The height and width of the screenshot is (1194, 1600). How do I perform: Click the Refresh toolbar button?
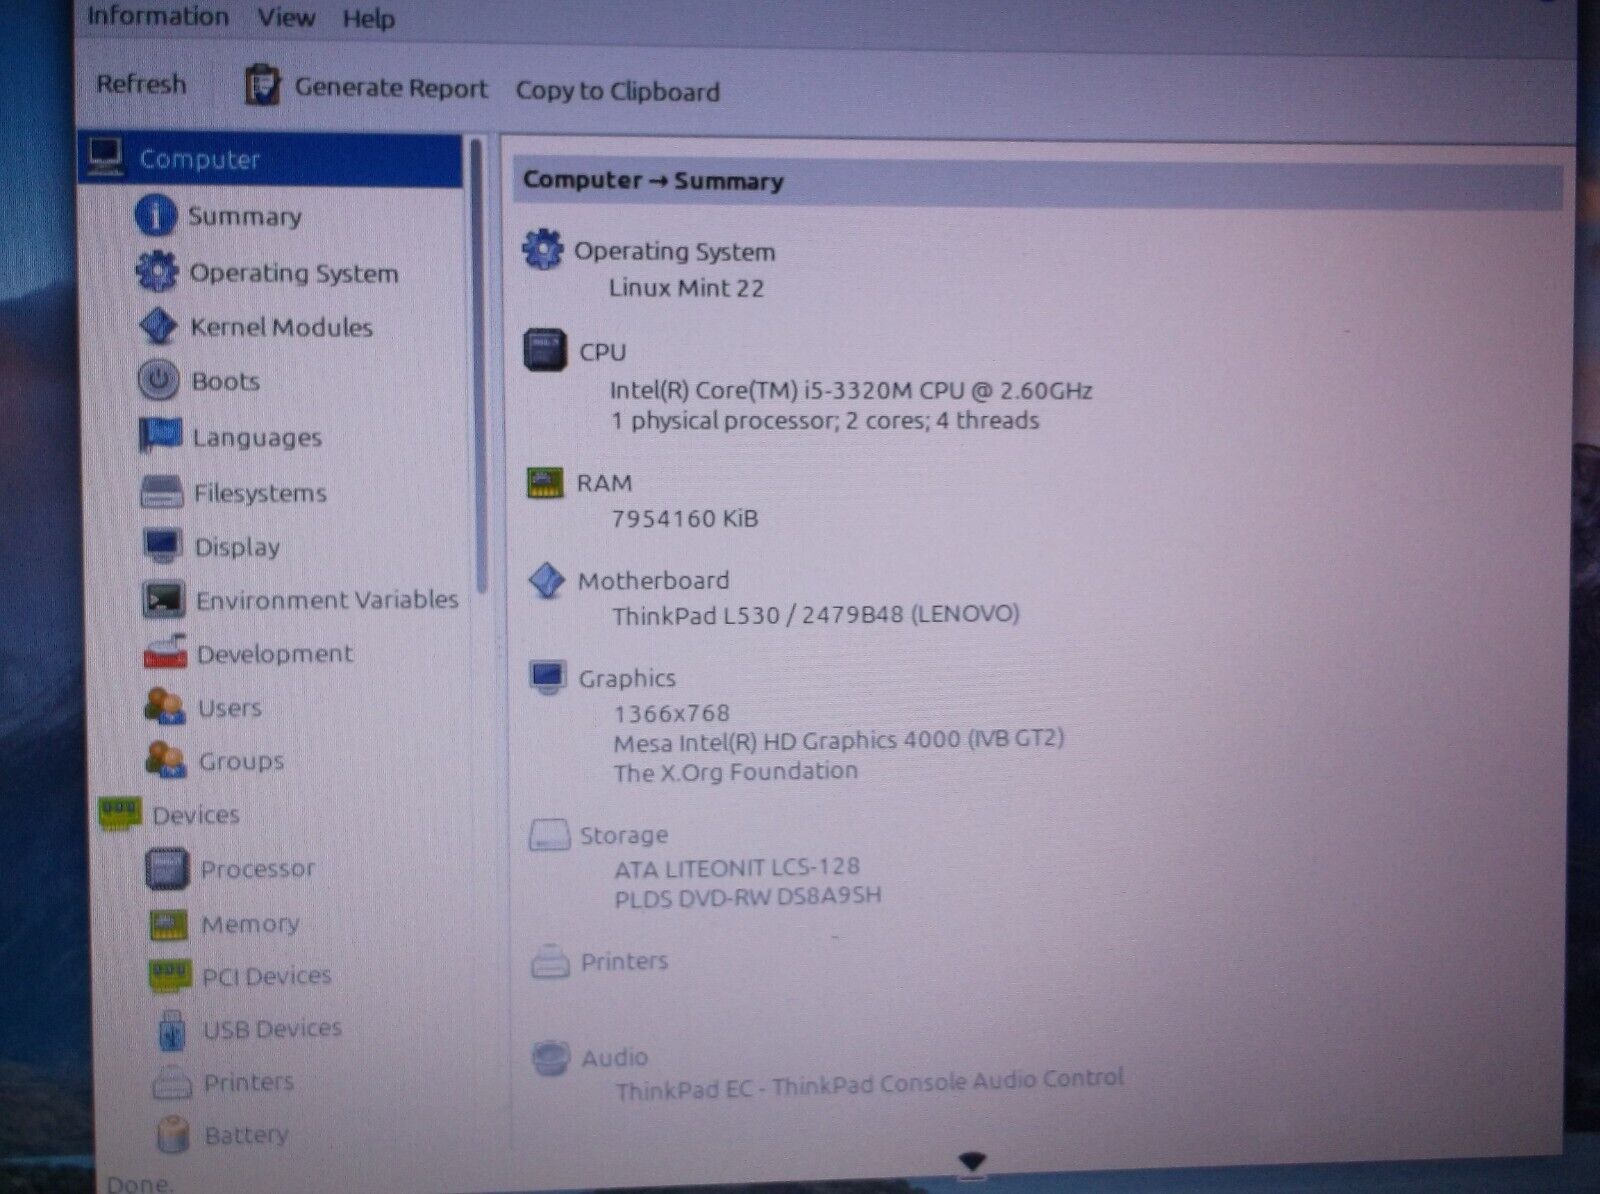click(141, 84)
